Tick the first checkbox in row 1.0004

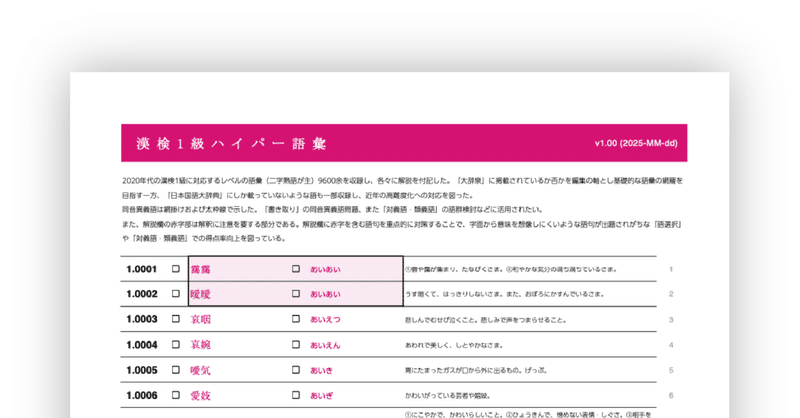point(176,345)
